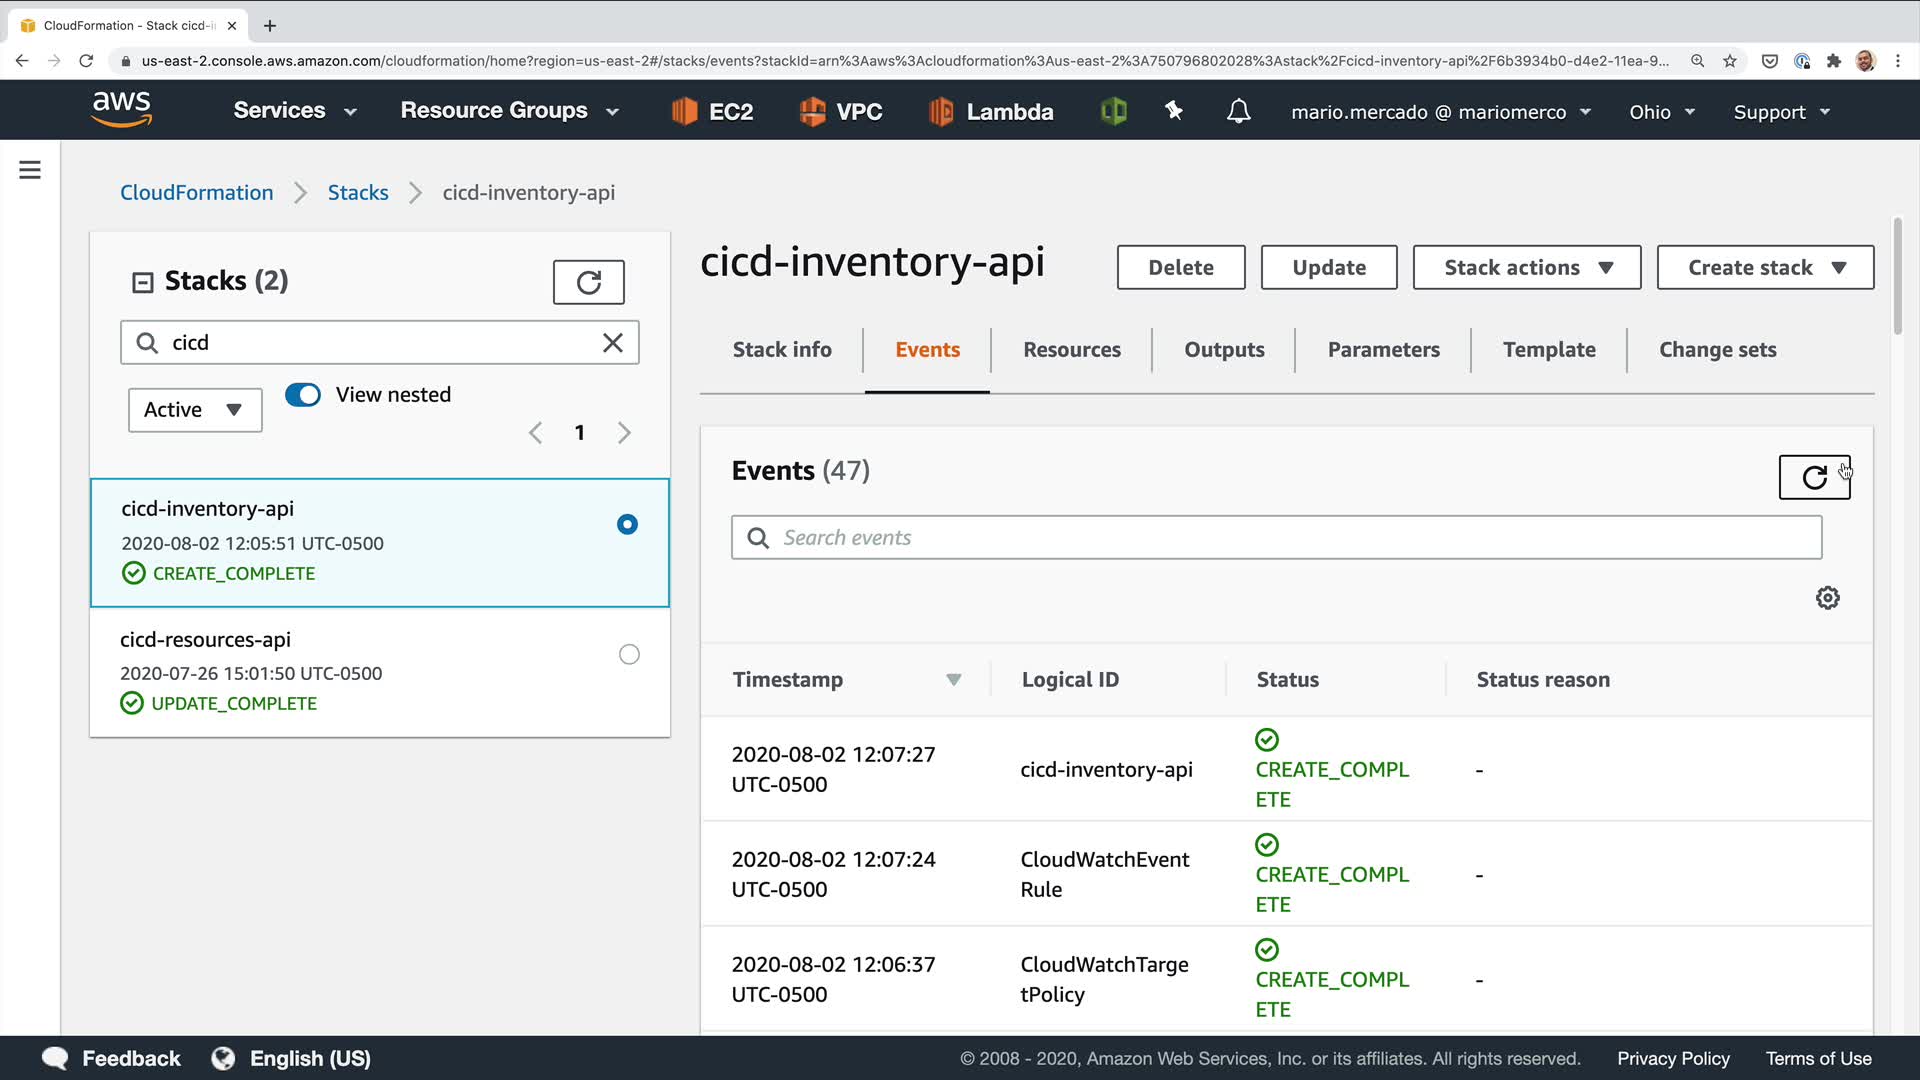Image resolution: width=1920 pixels, height=1080 pixels.
Task: Open the Lambda shortcut
Action: pyautogui.click(x=991, y=111)
